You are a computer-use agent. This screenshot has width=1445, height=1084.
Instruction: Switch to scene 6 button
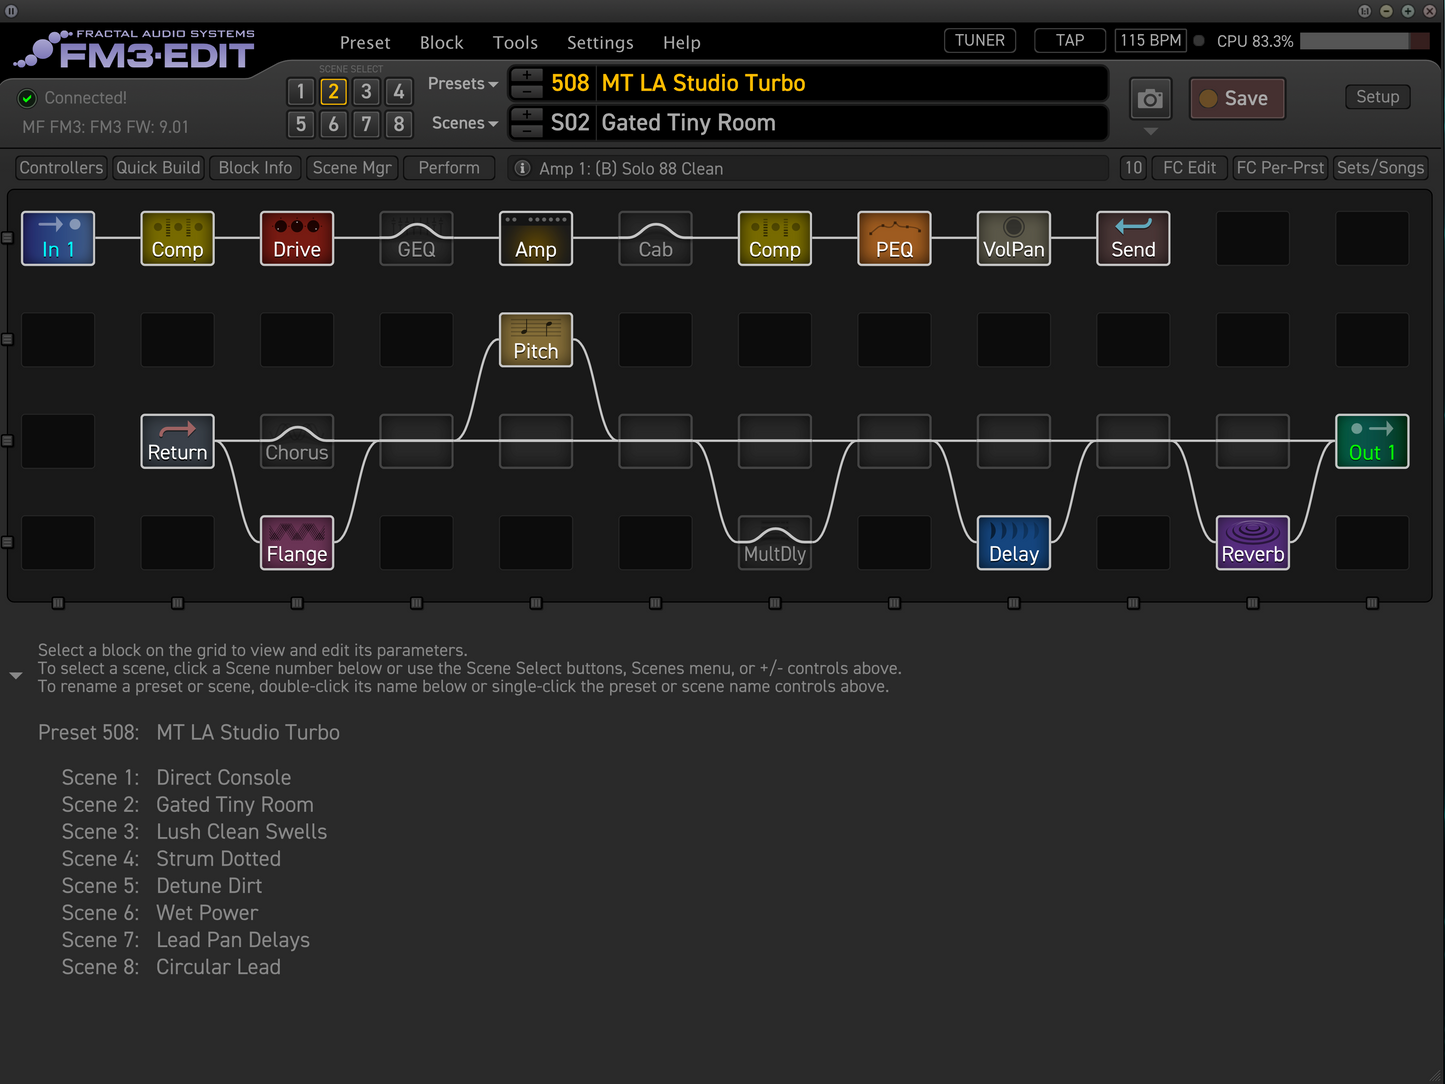pos(333,124)
